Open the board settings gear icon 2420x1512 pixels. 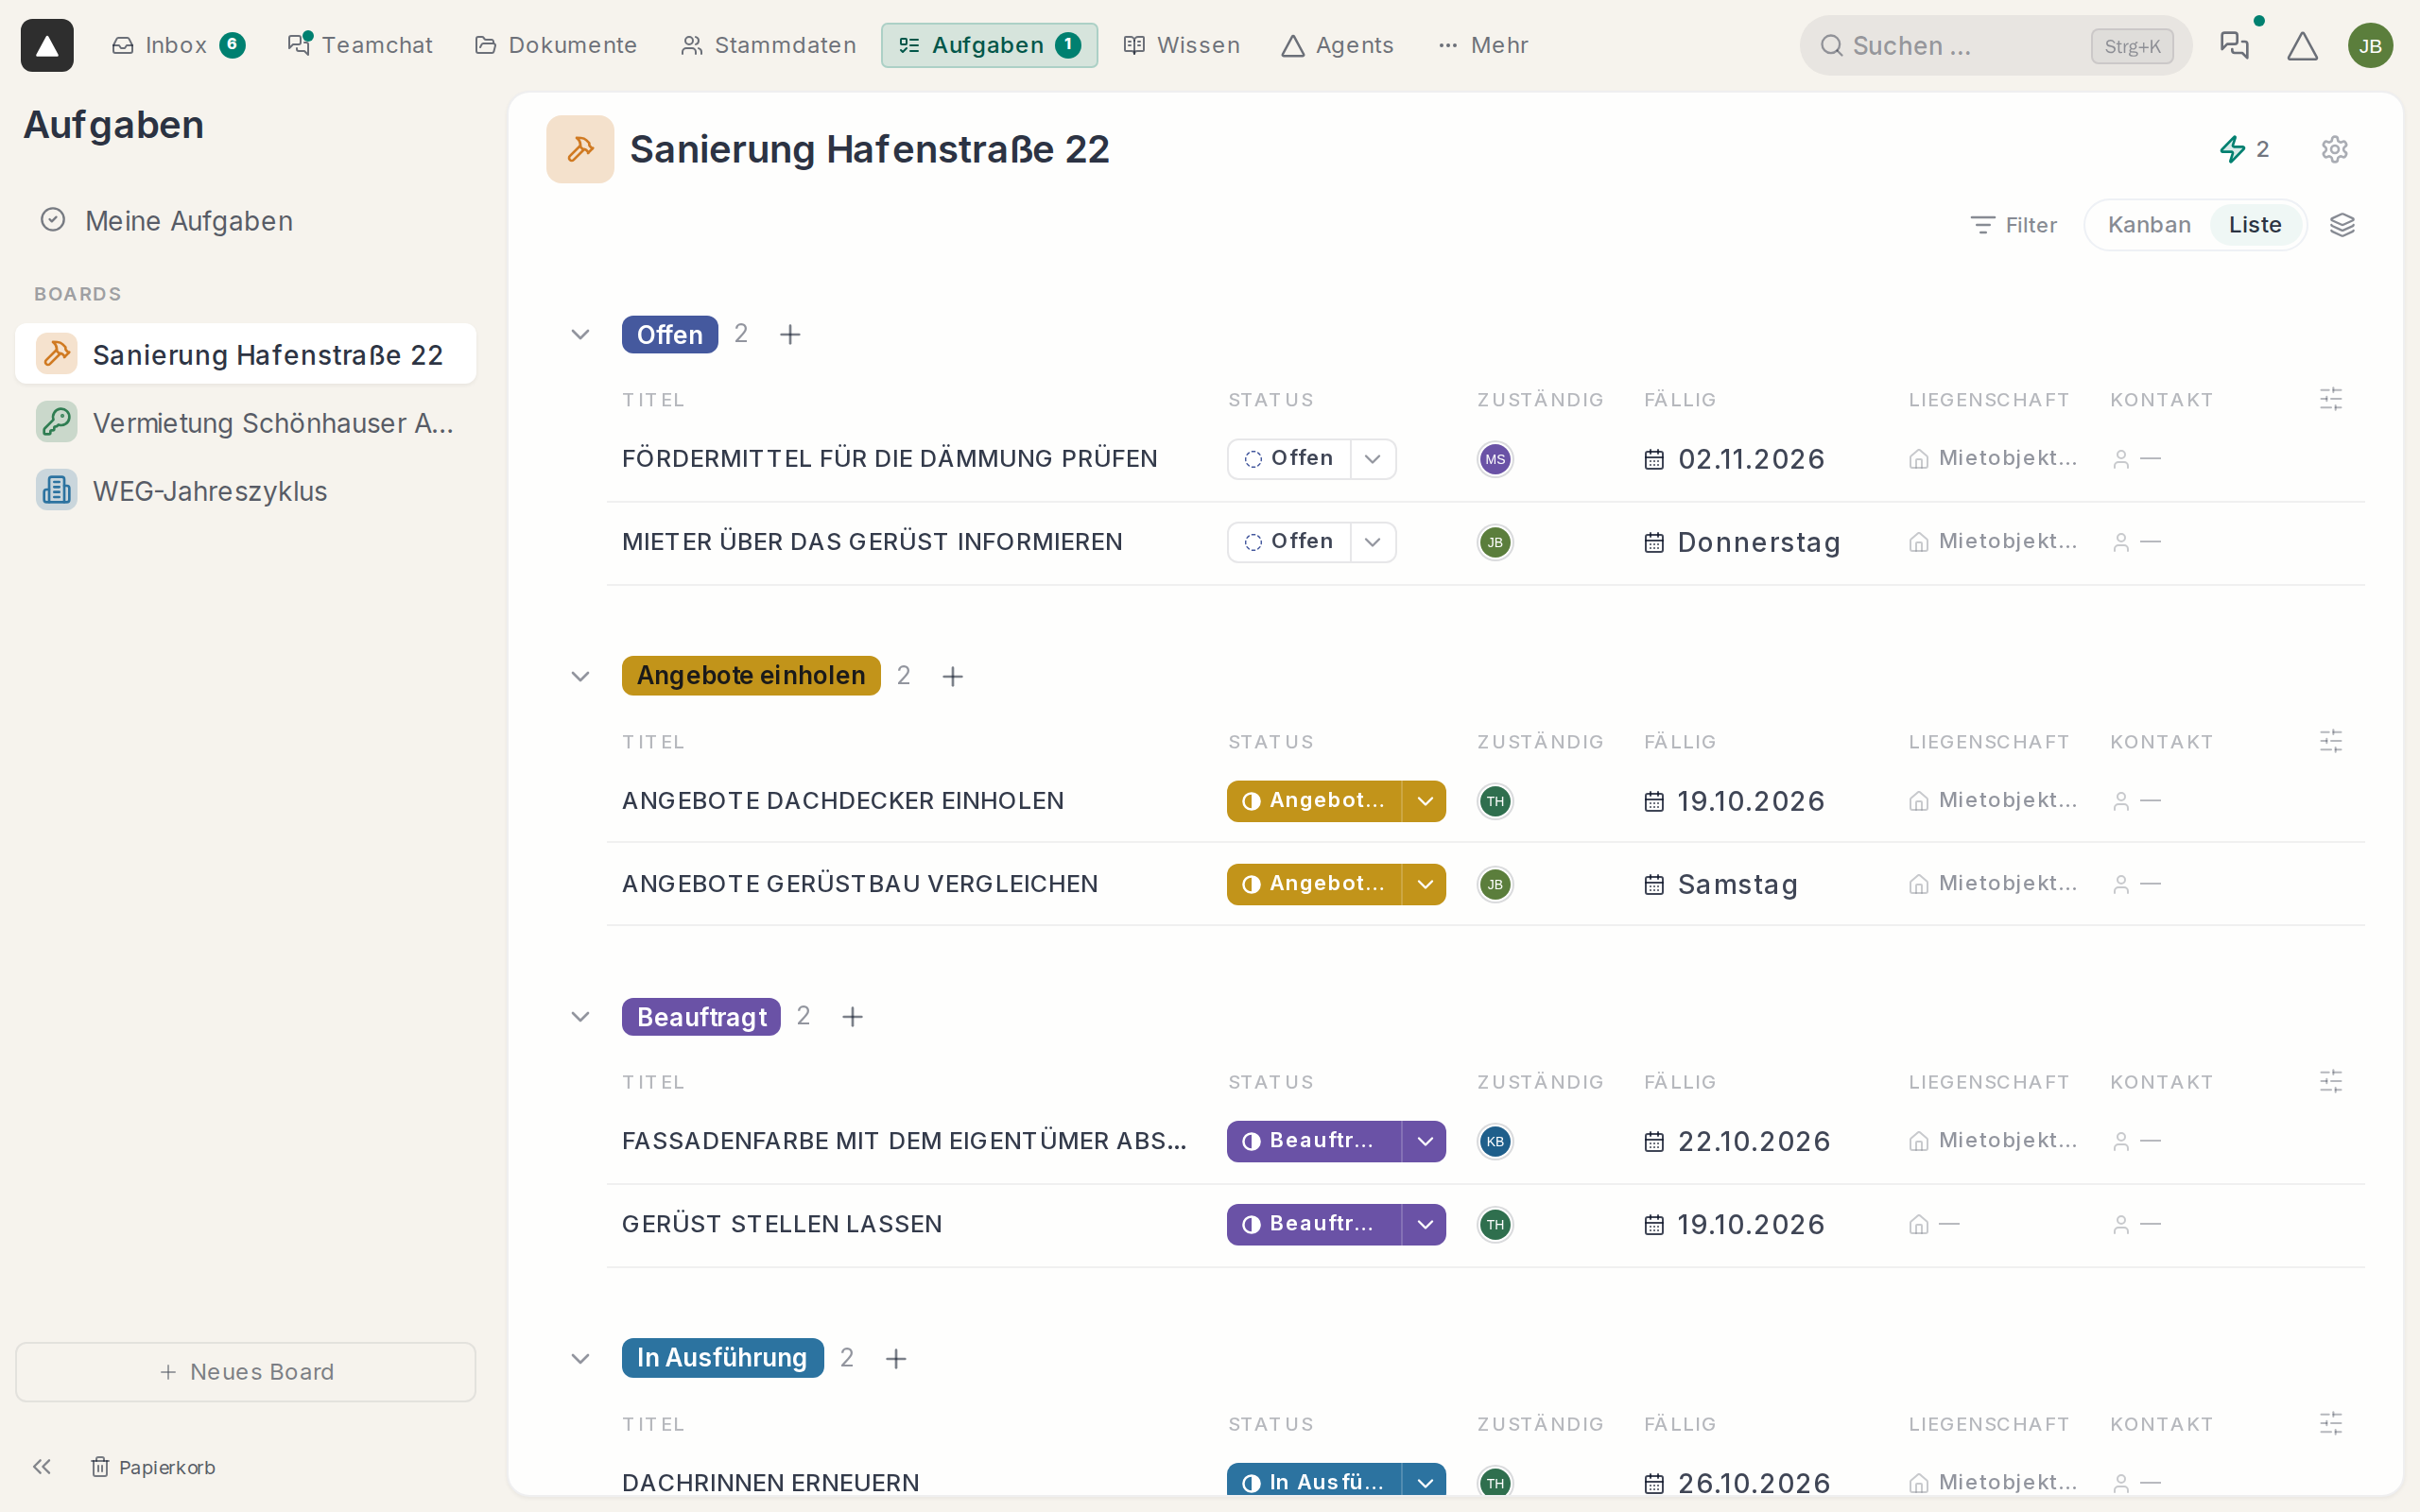(2334, 149)
